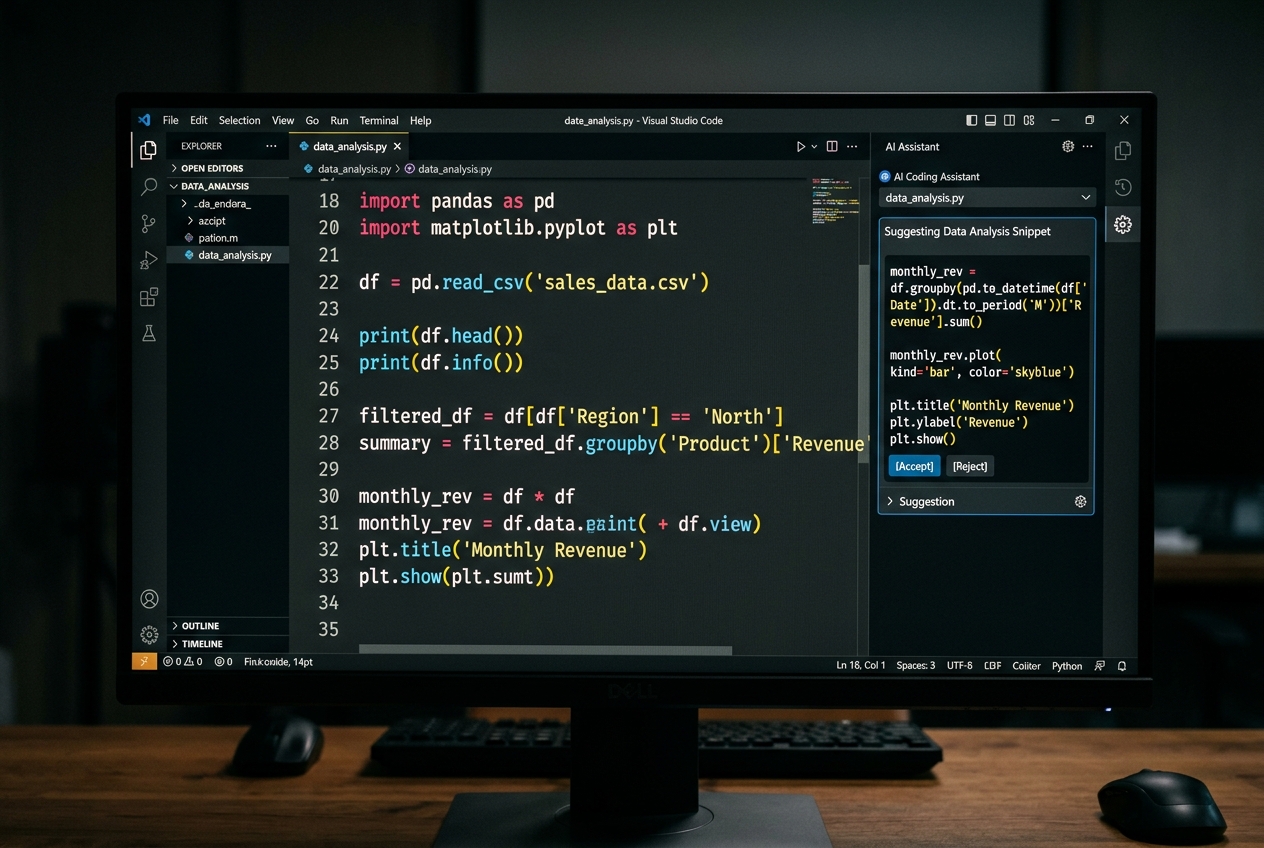Viewport: 1264px width, 848px height.
Task: Open the customize layout button
Action: point(1029,120)
